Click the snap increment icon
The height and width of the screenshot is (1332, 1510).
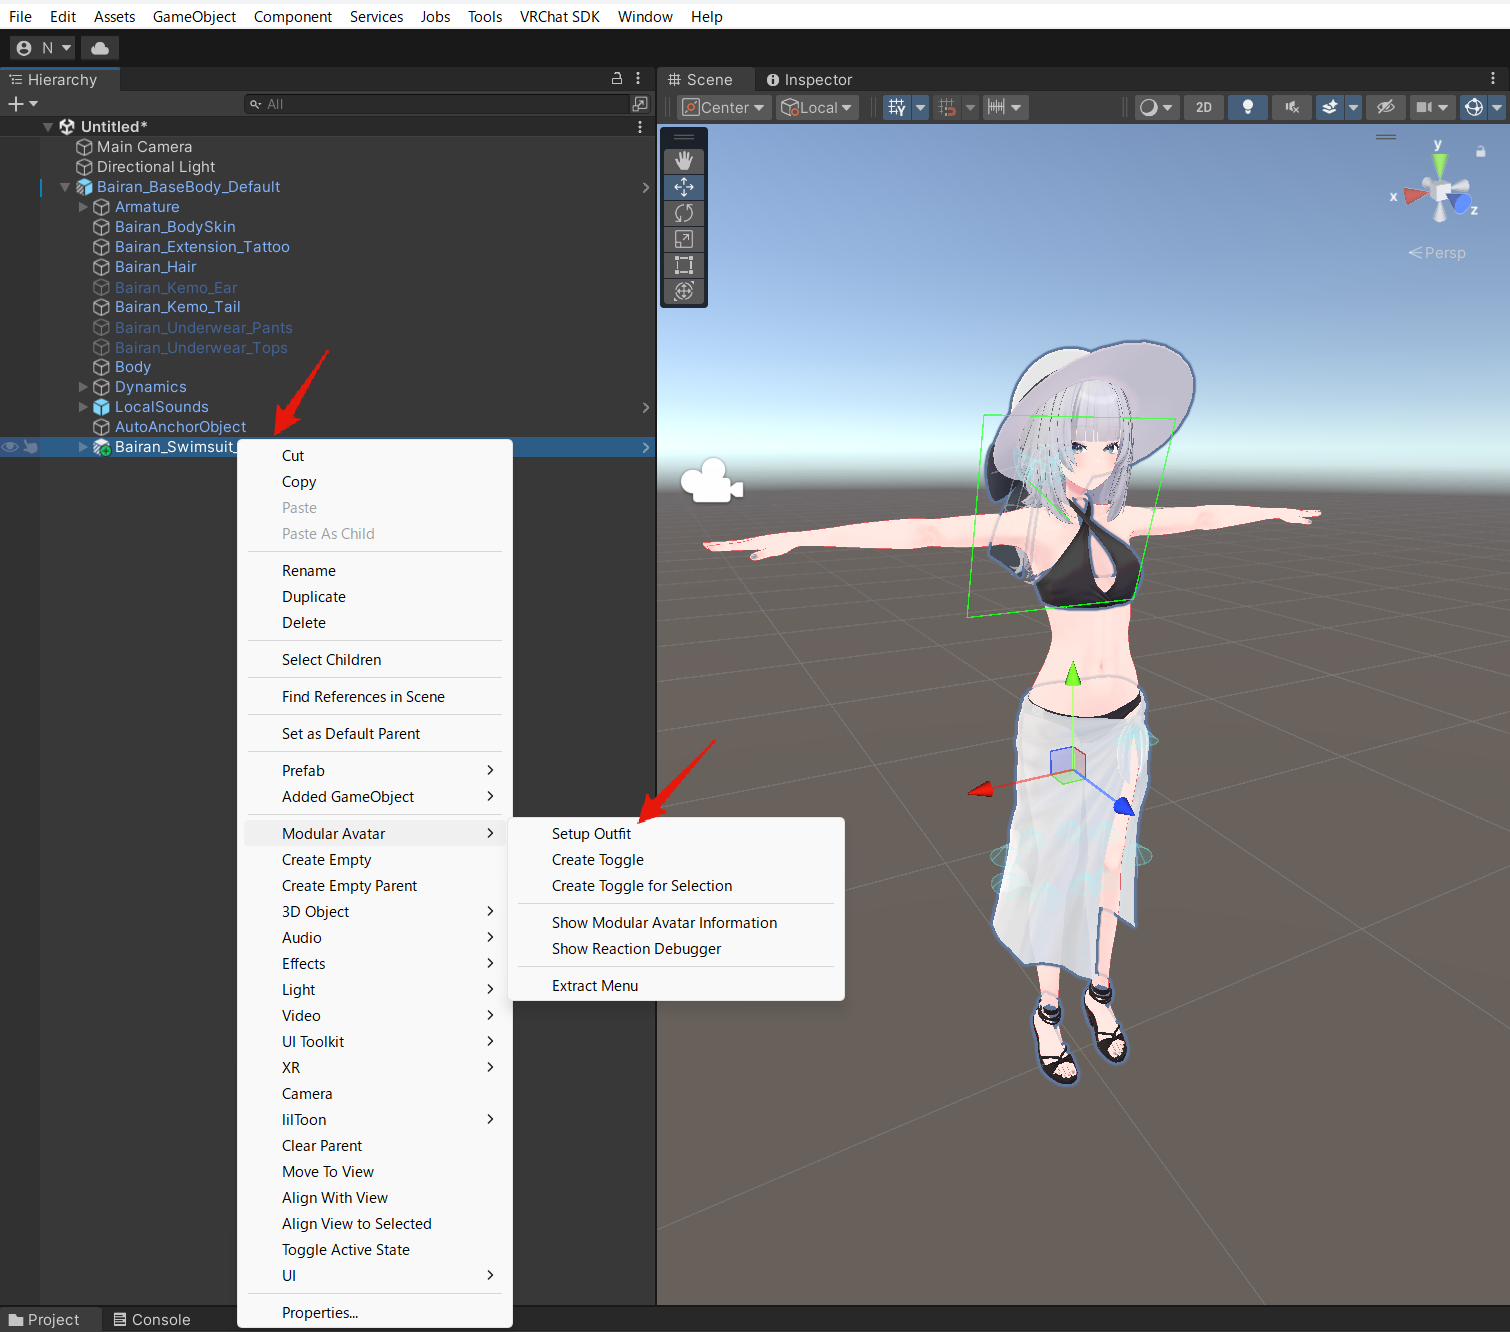coord(996,107)
